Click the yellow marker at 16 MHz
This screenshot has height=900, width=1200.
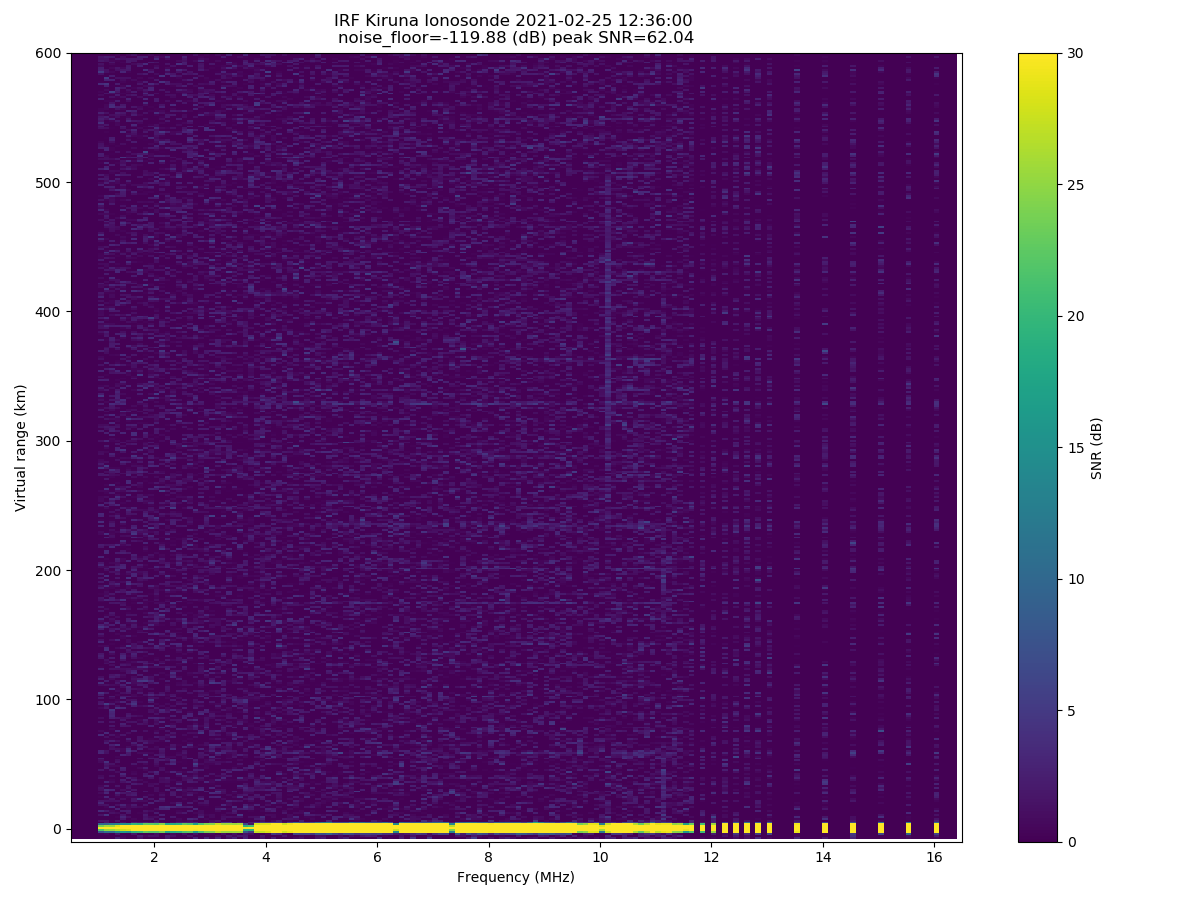[x=936, y=828]
